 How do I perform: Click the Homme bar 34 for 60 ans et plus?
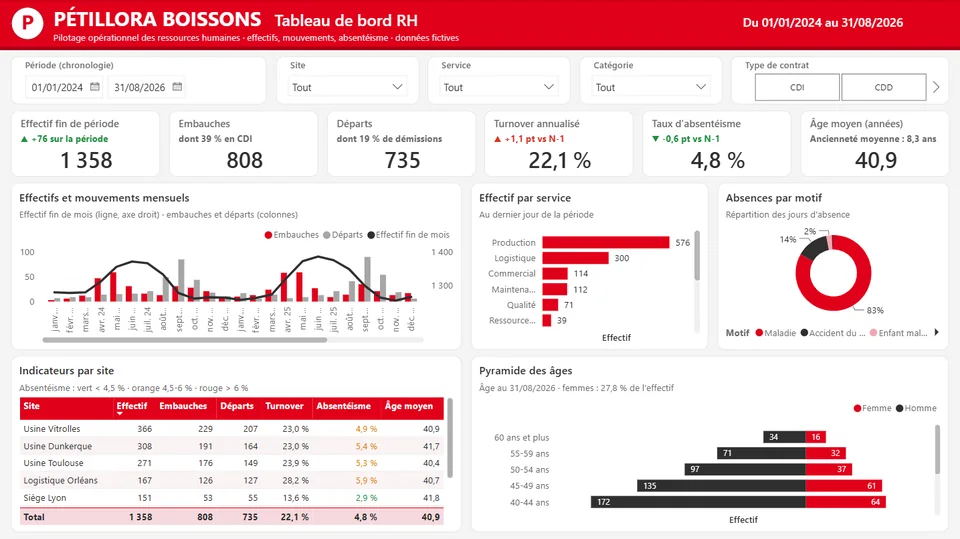click(784, 437)
